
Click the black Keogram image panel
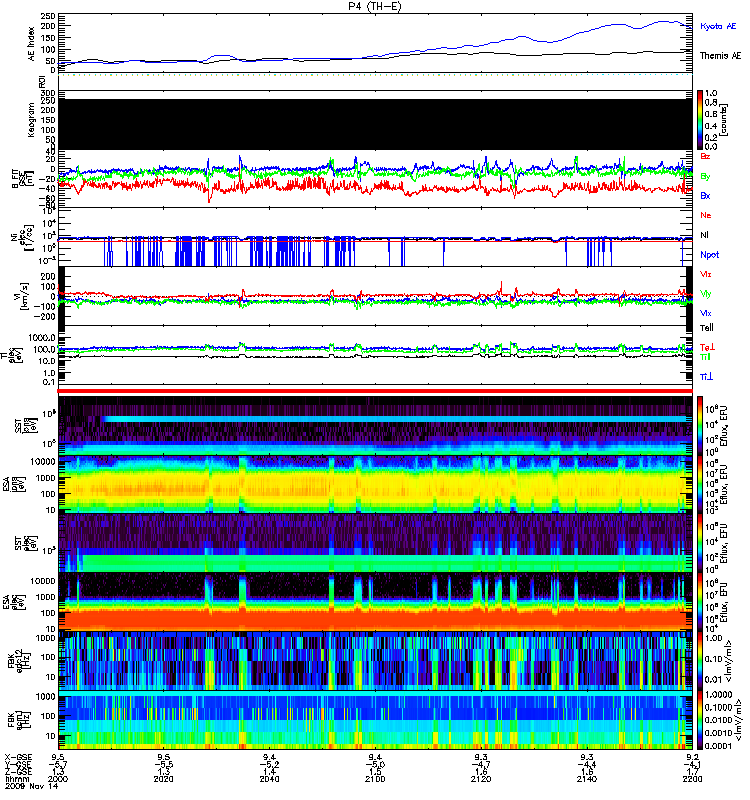375,124
